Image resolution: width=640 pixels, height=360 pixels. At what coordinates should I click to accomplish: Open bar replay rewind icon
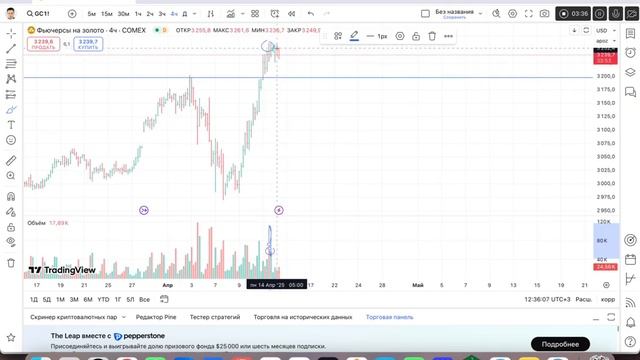tap(291, 14)
